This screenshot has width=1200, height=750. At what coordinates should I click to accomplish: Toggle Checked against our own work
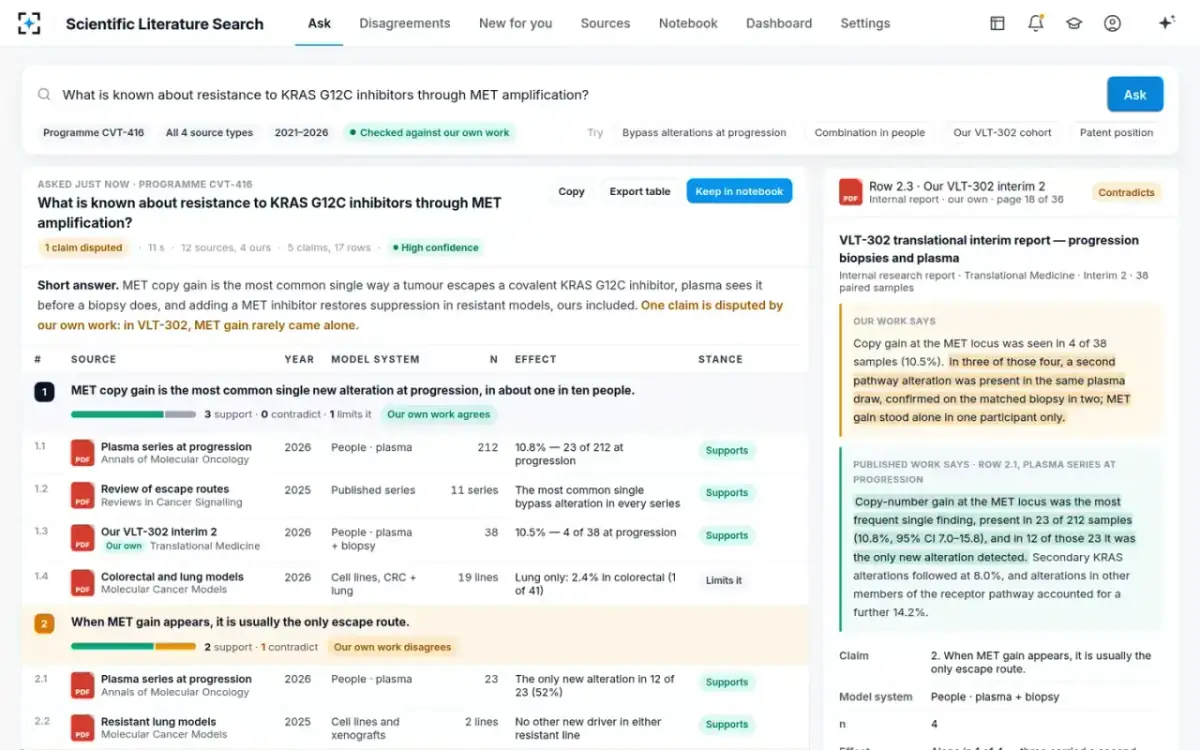coord(429,132)
